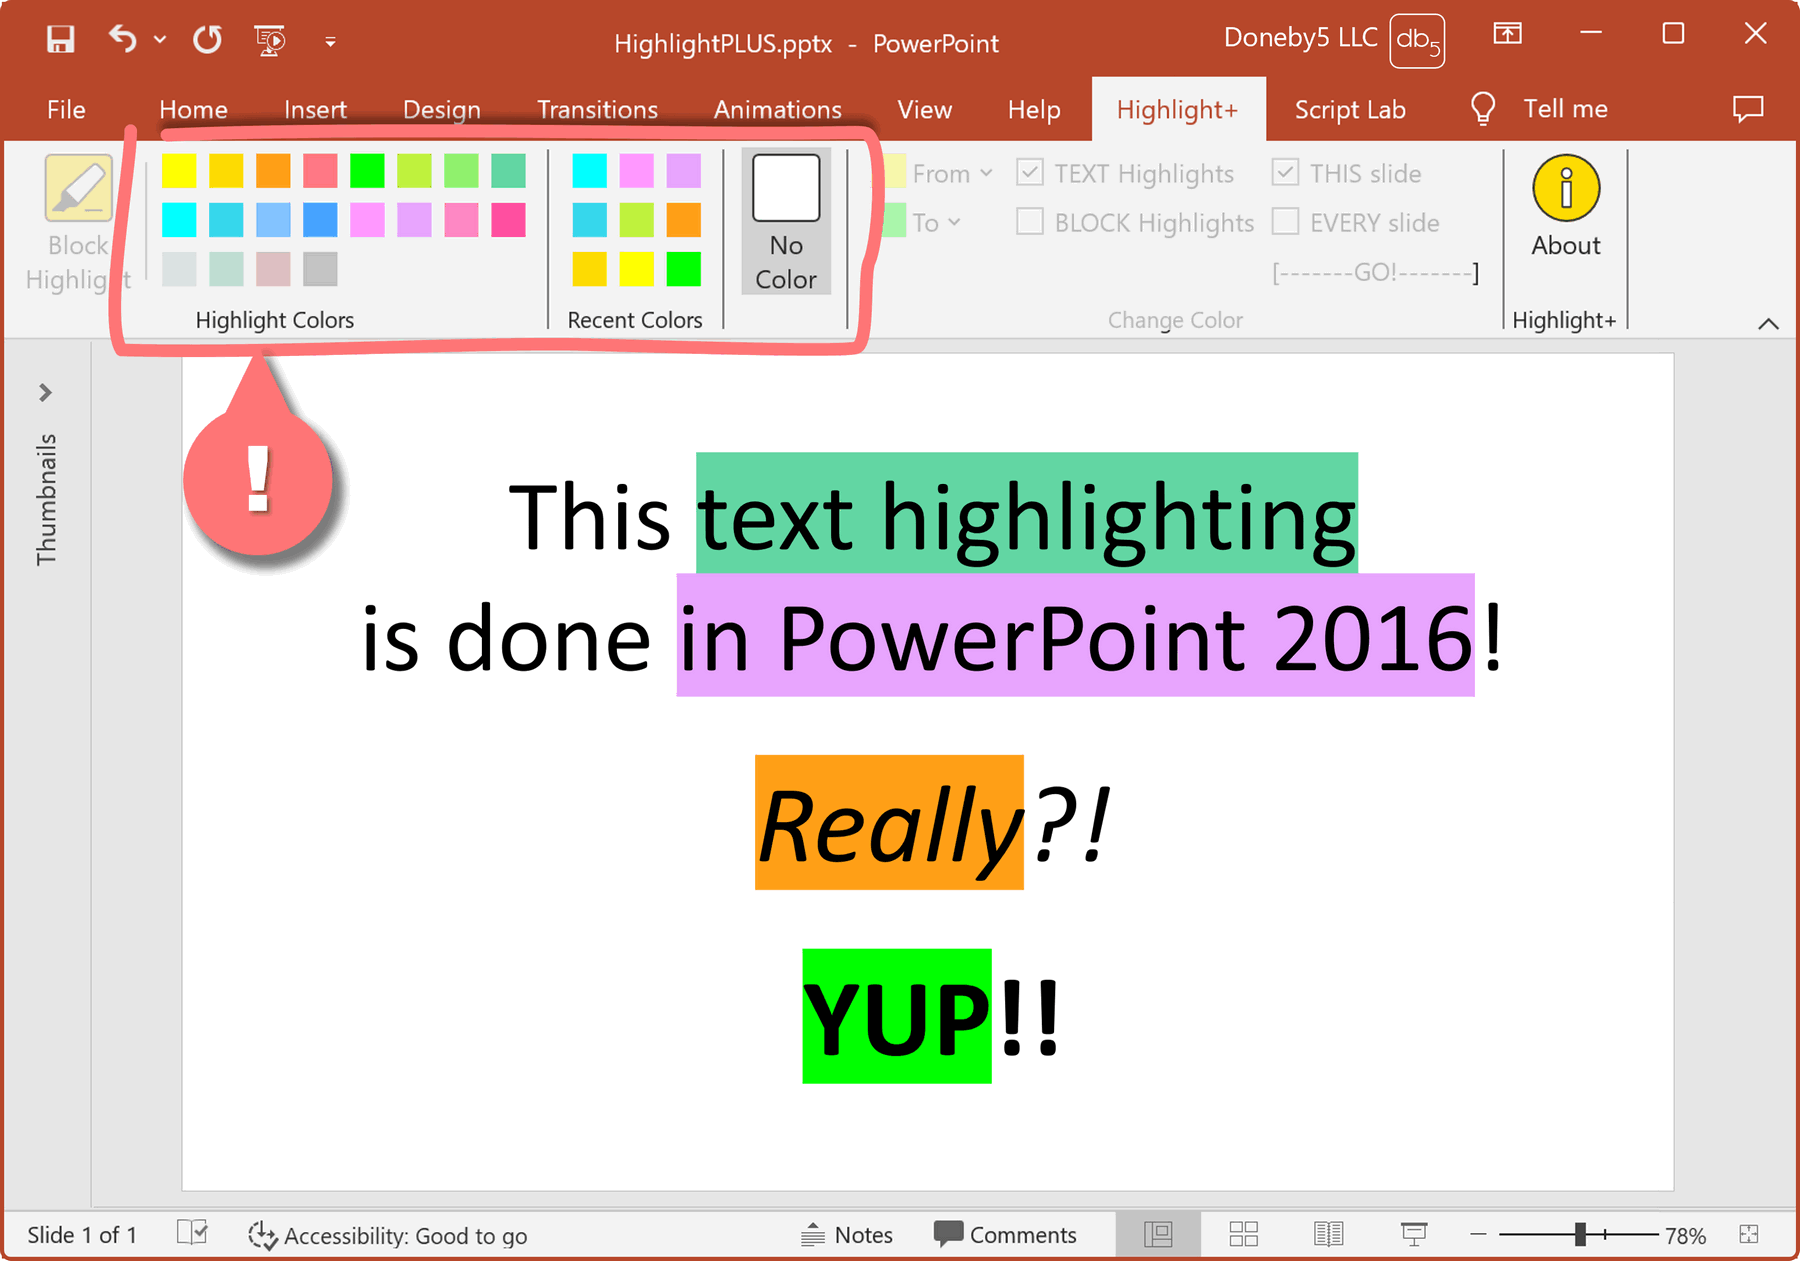This screenshot has height=1261, width=1800.
Task: Toggle the Notes pane button
Action: [847, 1235]
